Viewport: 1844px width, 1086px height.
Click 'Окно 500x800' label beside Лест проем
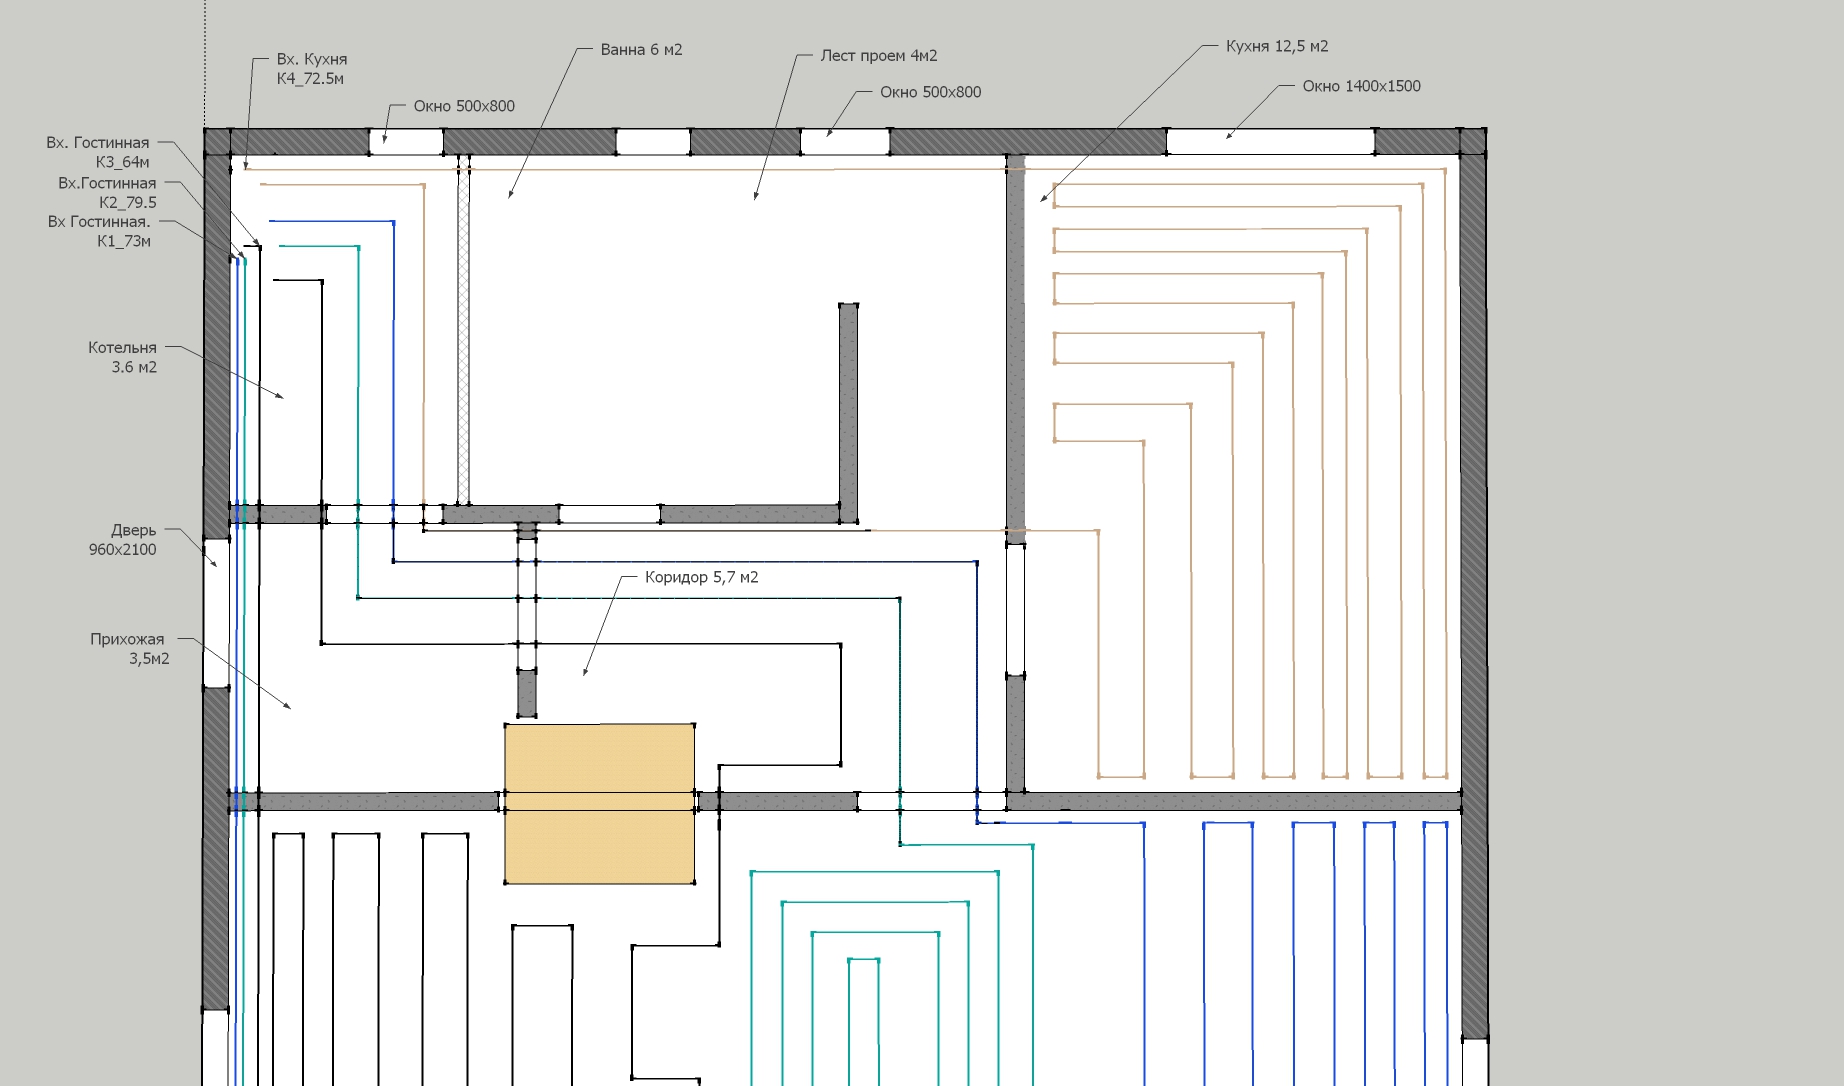[x=930, y=92]
